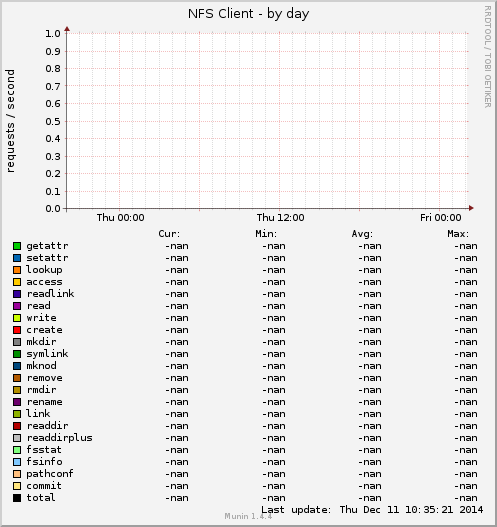Click the dark green symlink swatch

(x=17, y=354)
